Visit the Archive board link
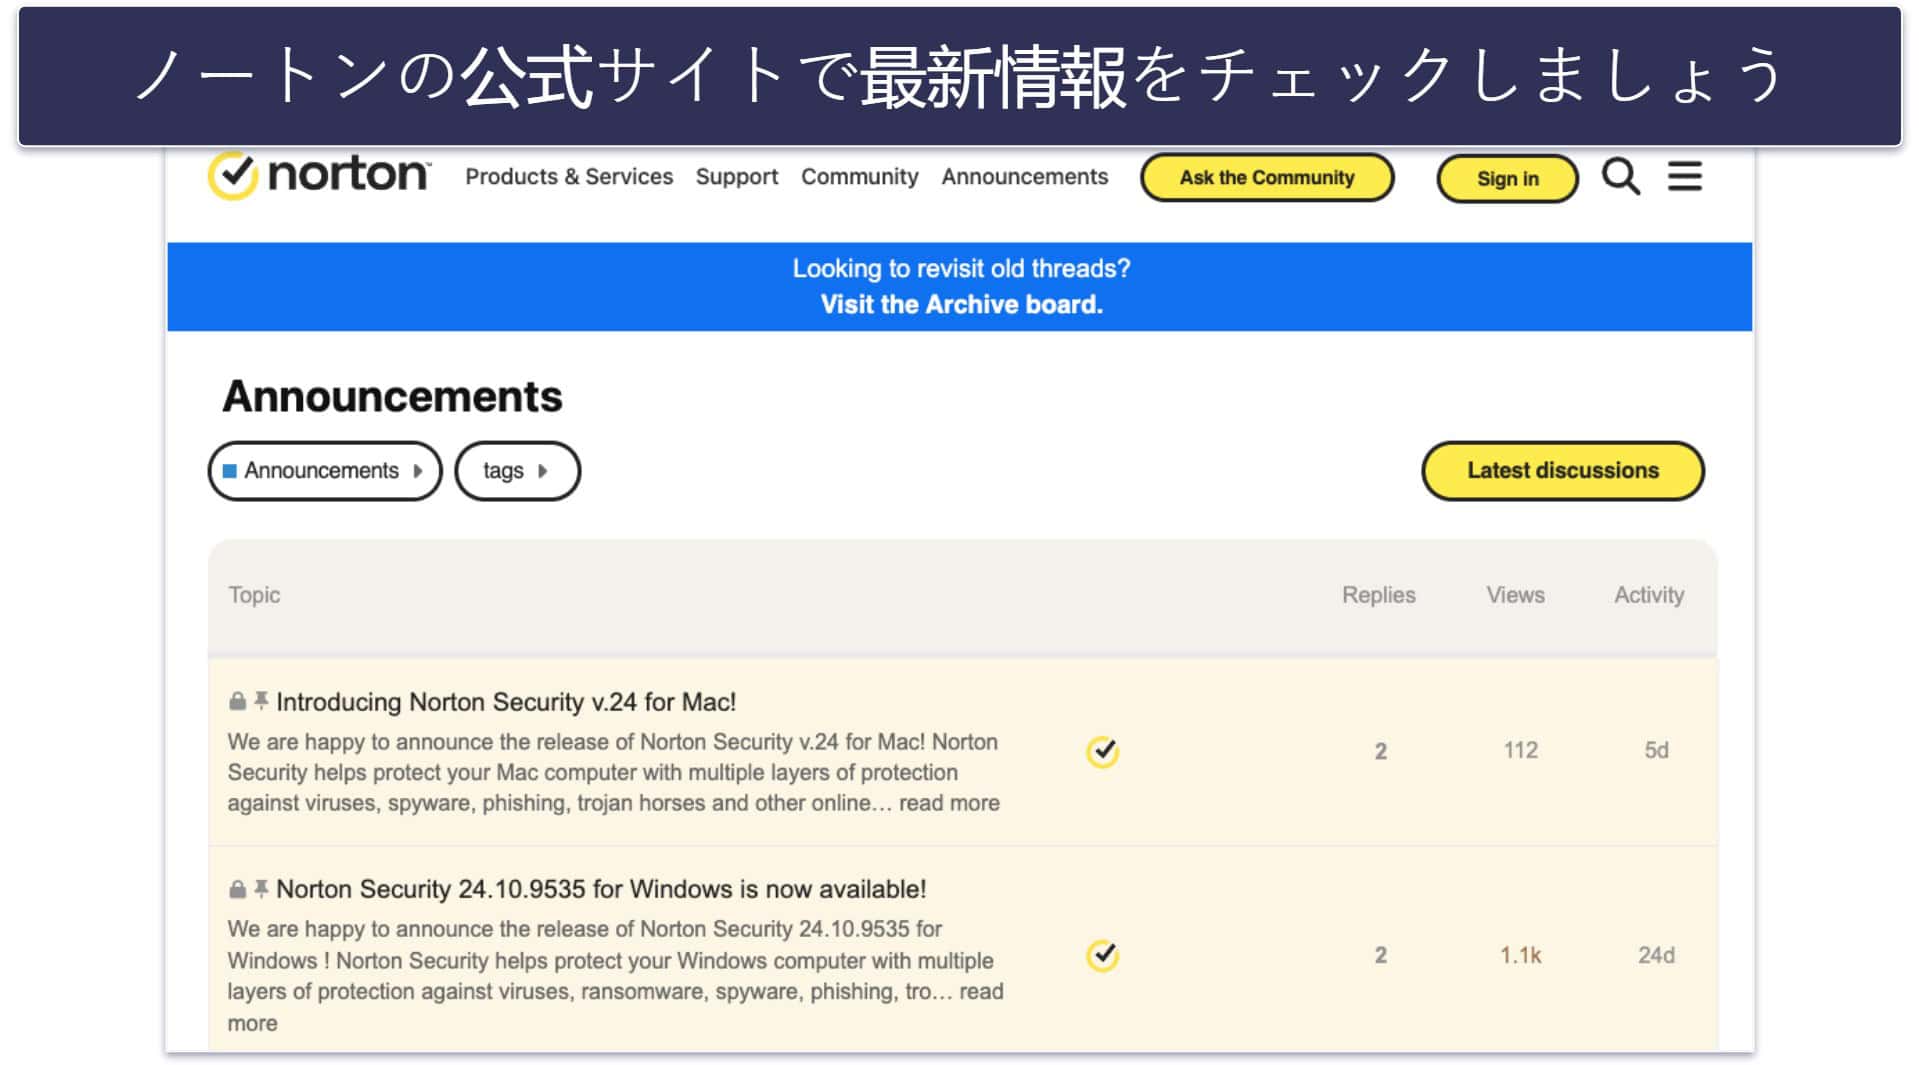The image size is (1919, 1065). point(961,305)
